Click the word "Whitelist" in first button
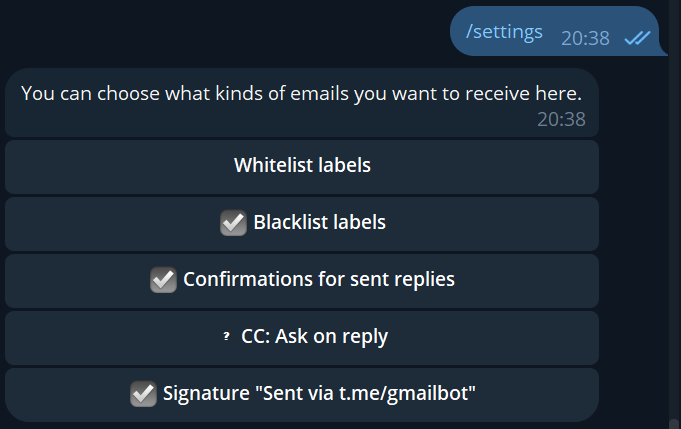This screenshot has width=681, height=429. click(268, 166)
